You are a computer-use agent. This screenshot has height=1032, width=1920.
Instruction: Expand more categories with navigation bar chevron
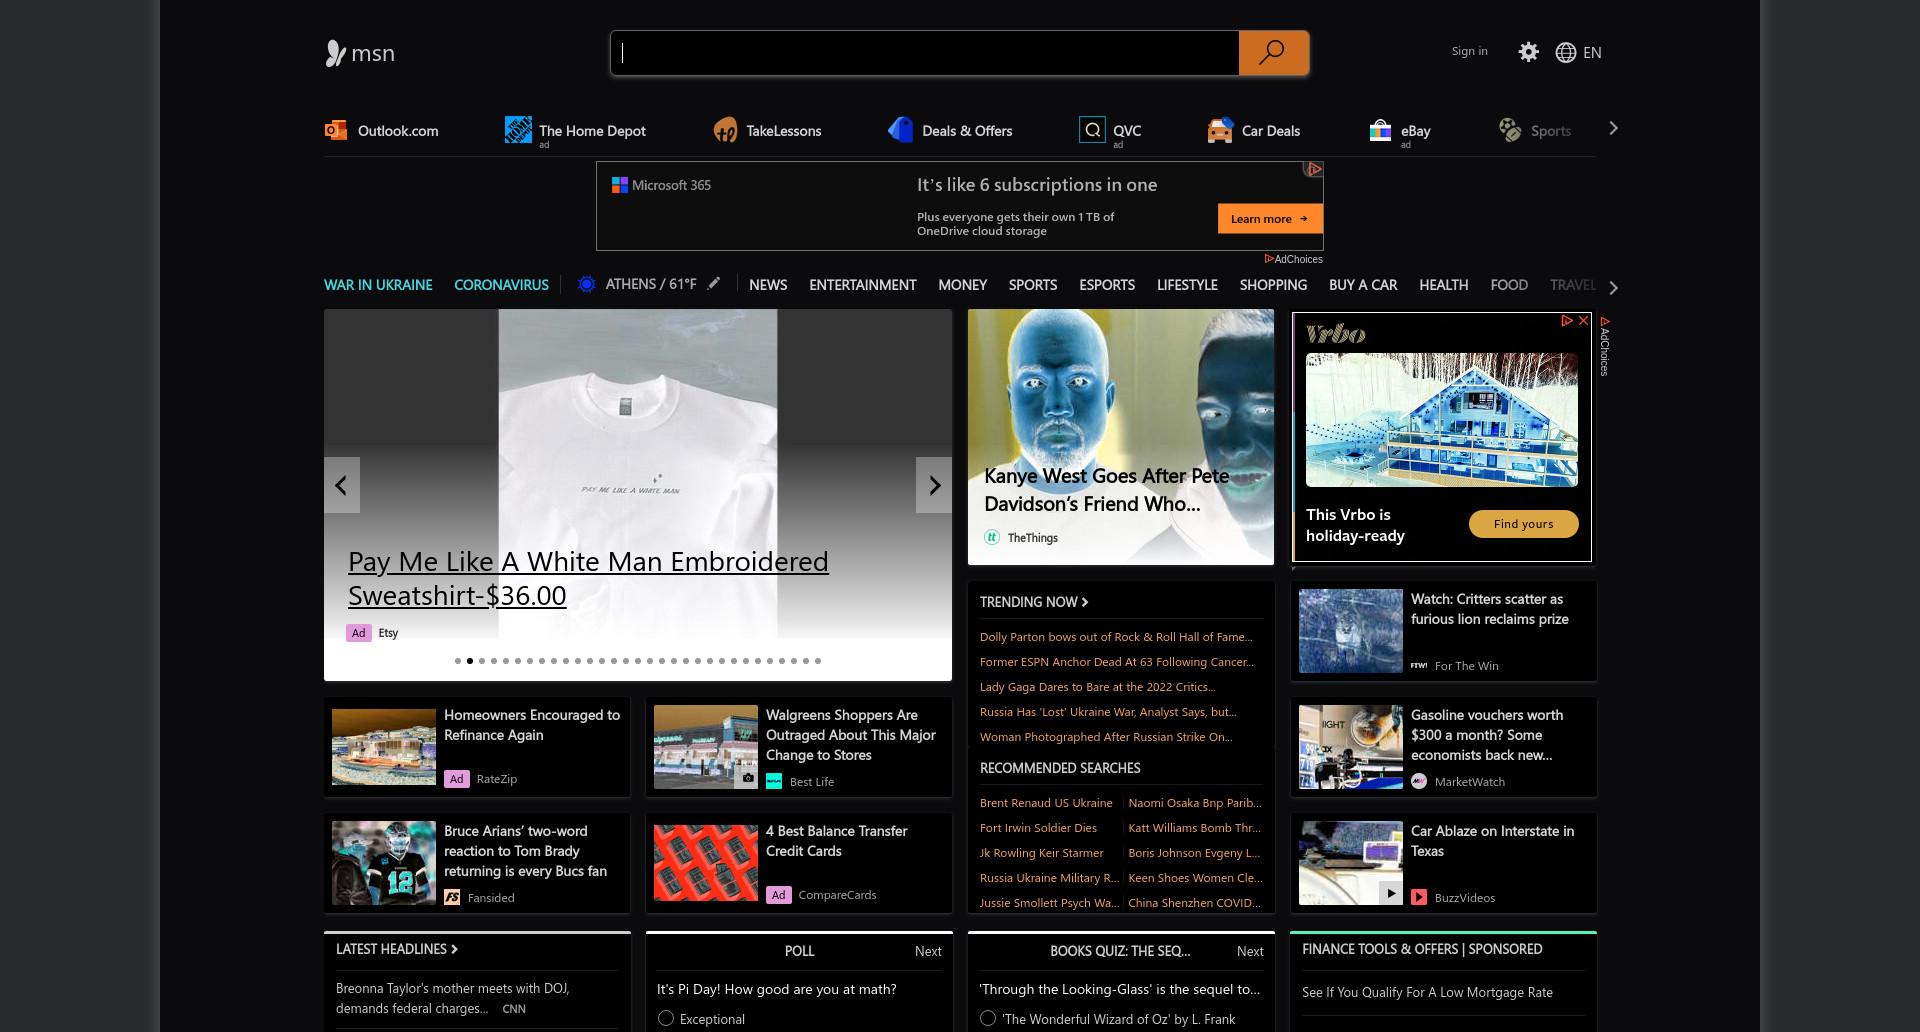coord(1613,287)
